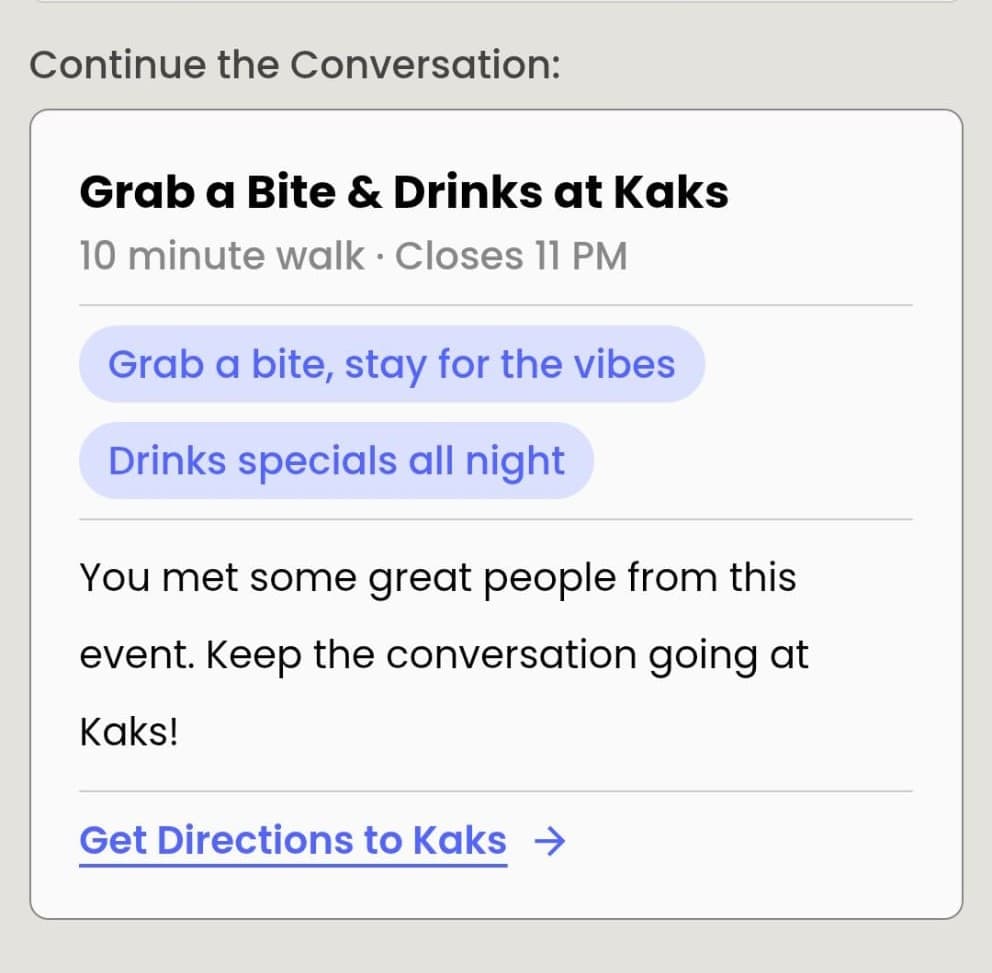Tap the '10 minute walk' text
The width and height of the screenshot is (992, 973).
click(x=221, y=257)
